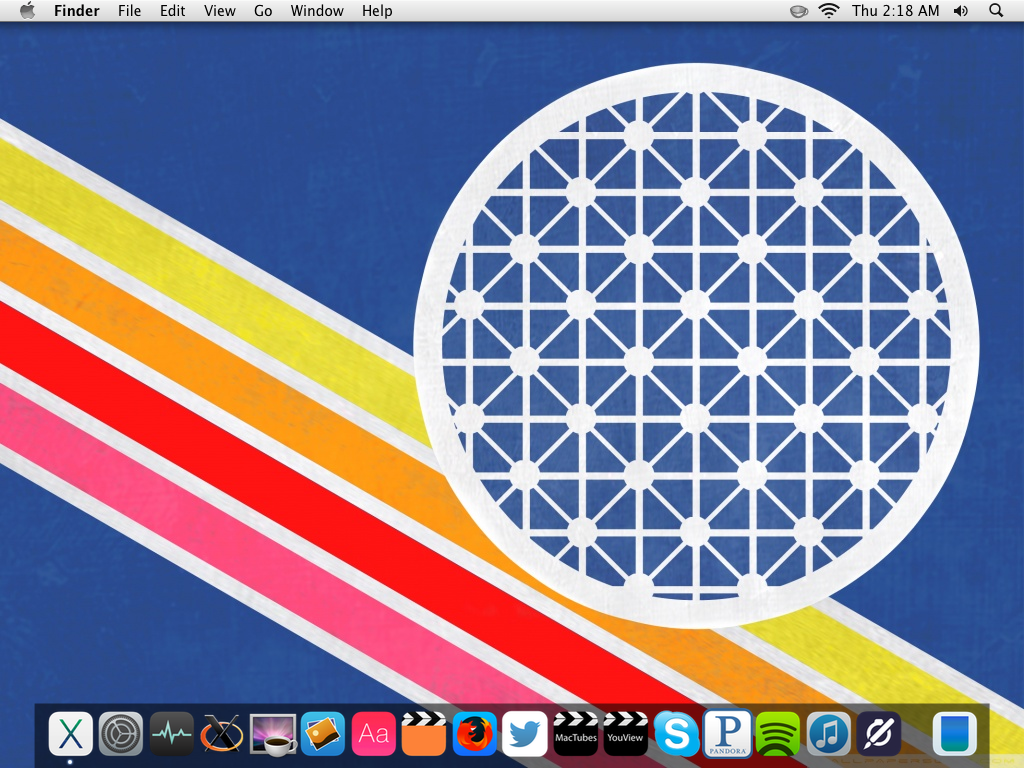Open the File menu
The image size is (1024, 768).
129,10
